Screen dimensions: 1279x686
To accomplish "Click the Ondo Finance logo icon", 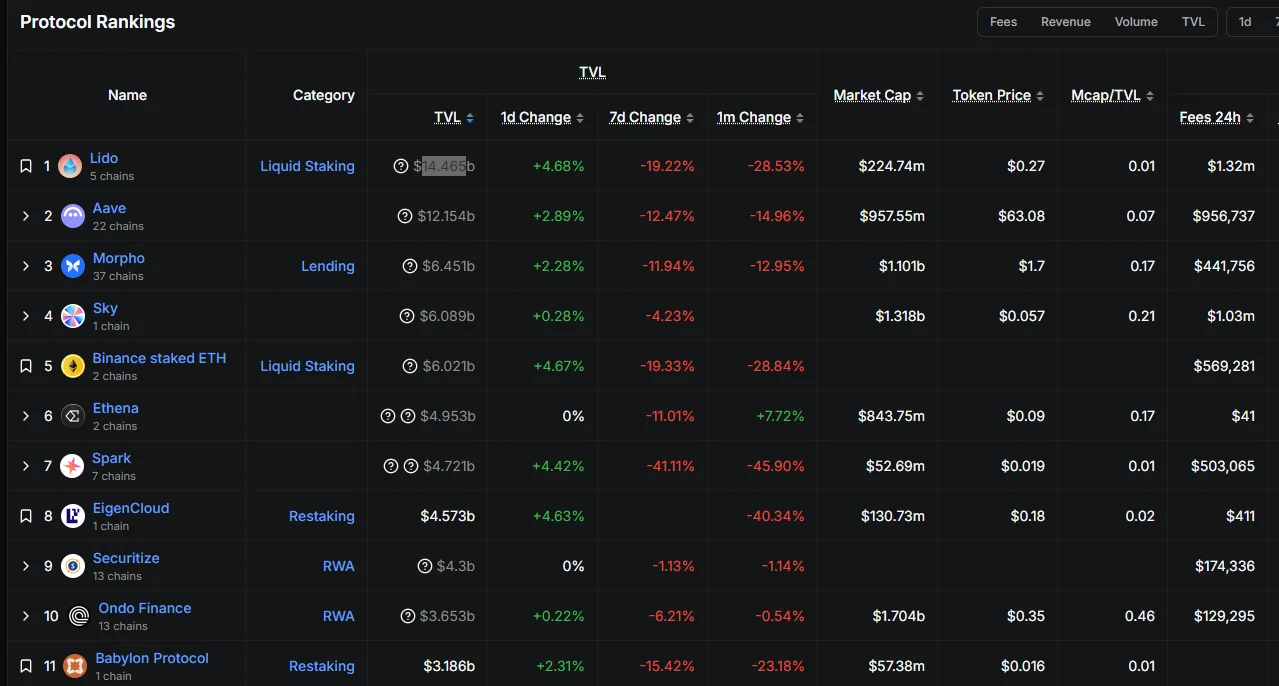I will [x=79, y=616].
